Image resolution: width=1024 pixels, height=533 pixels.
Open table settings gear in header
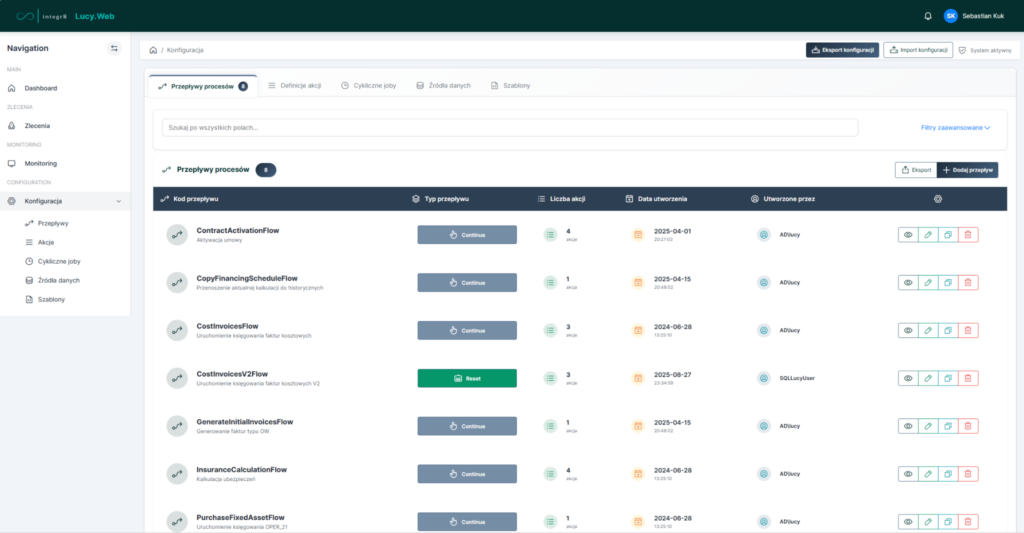(938, 199)
